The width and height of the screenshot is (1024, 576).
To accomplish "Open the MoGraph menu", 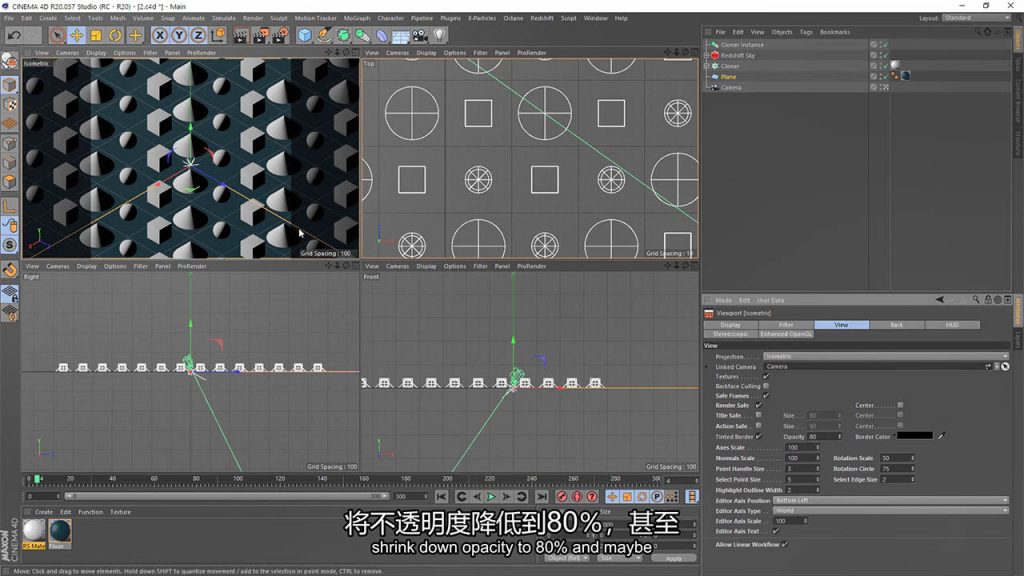I will [357, 18].
